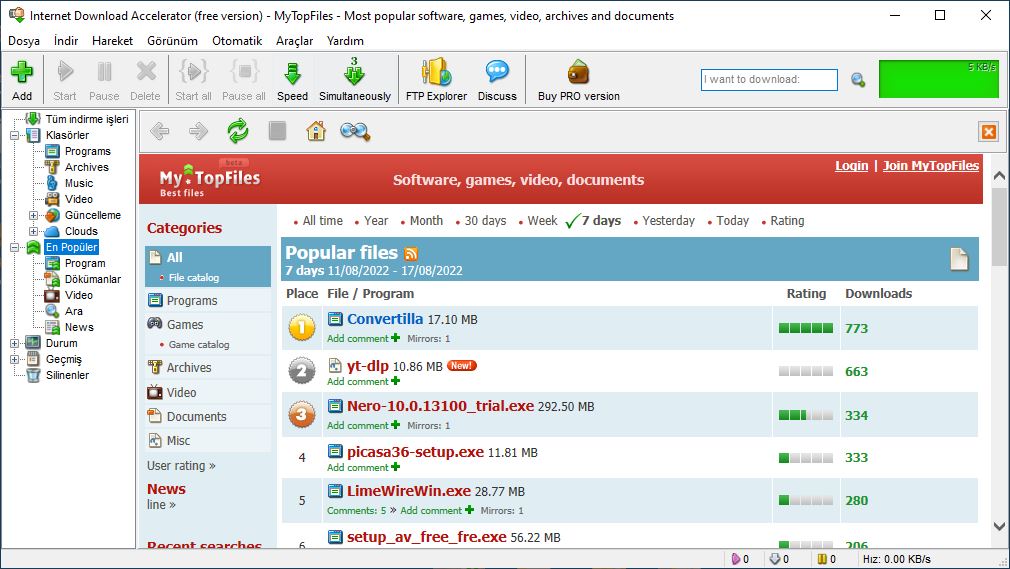Select Dökümanlar under En Popüler

[x=93, y=279]
